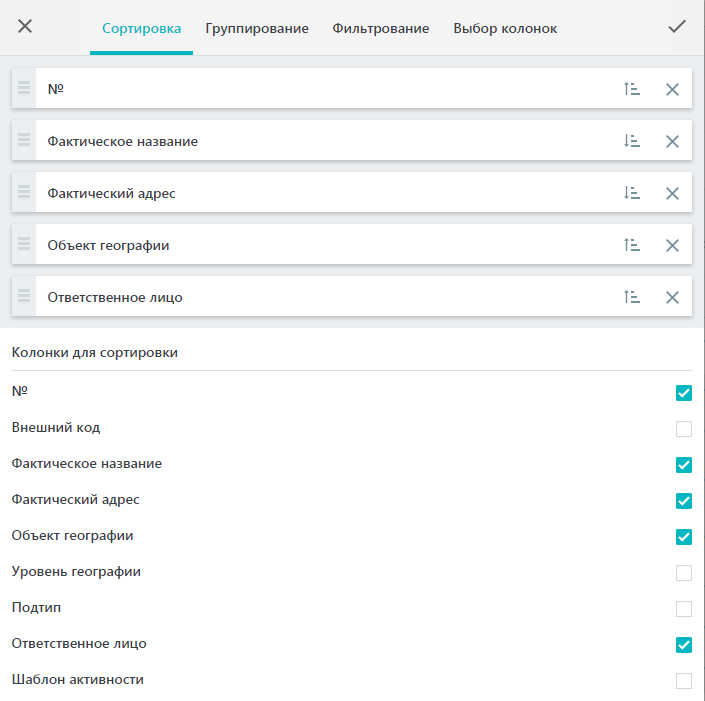Switch to the Фильтрование tab
The height and width of the screenshot is (701, 705).
380,28
